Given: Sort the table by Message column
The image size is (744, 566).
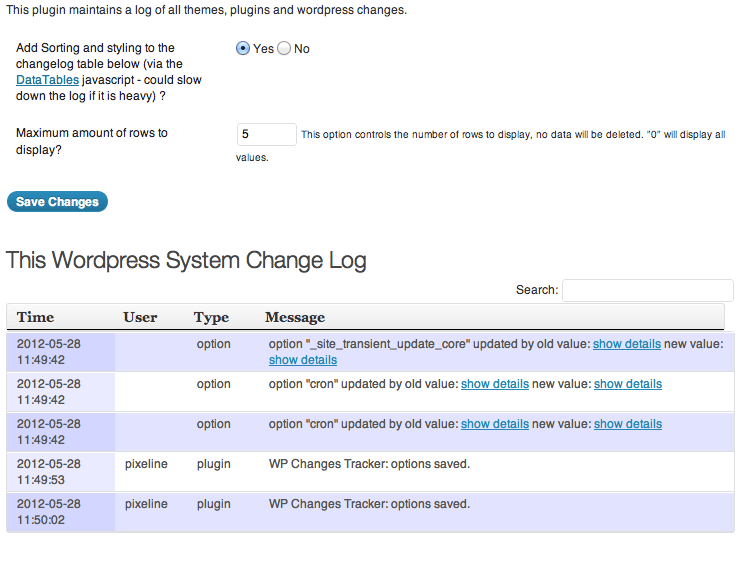Looking at the screenshot, I should click(x=295, y=317).
